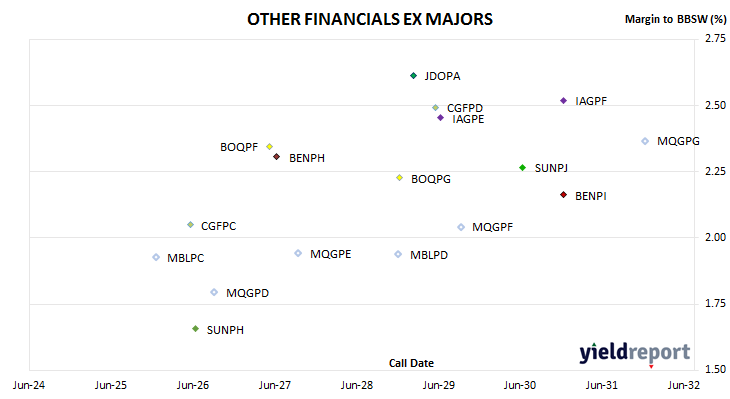Click the chart title Other Financials Ex Majors
The width and height of the screenshot is (730, 399).
click(370, 19)
